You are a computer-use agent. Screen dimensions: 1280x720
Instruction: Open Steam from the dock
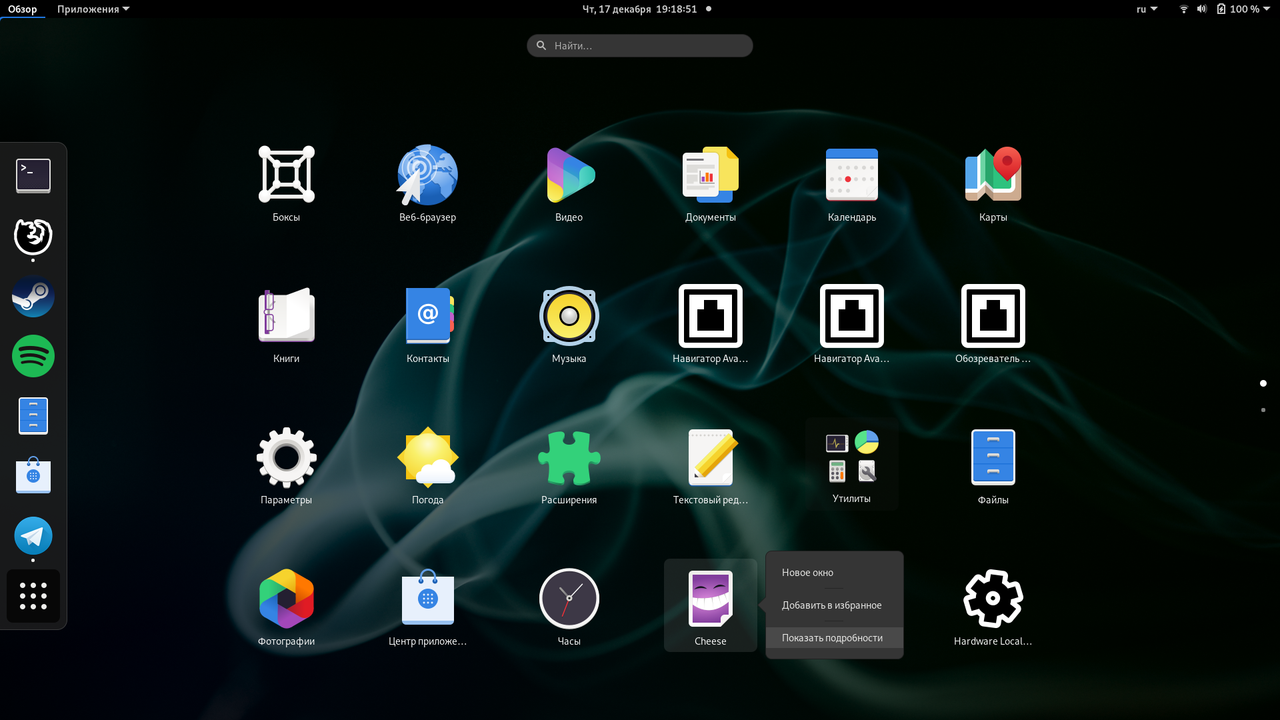[x=33, y=297]
